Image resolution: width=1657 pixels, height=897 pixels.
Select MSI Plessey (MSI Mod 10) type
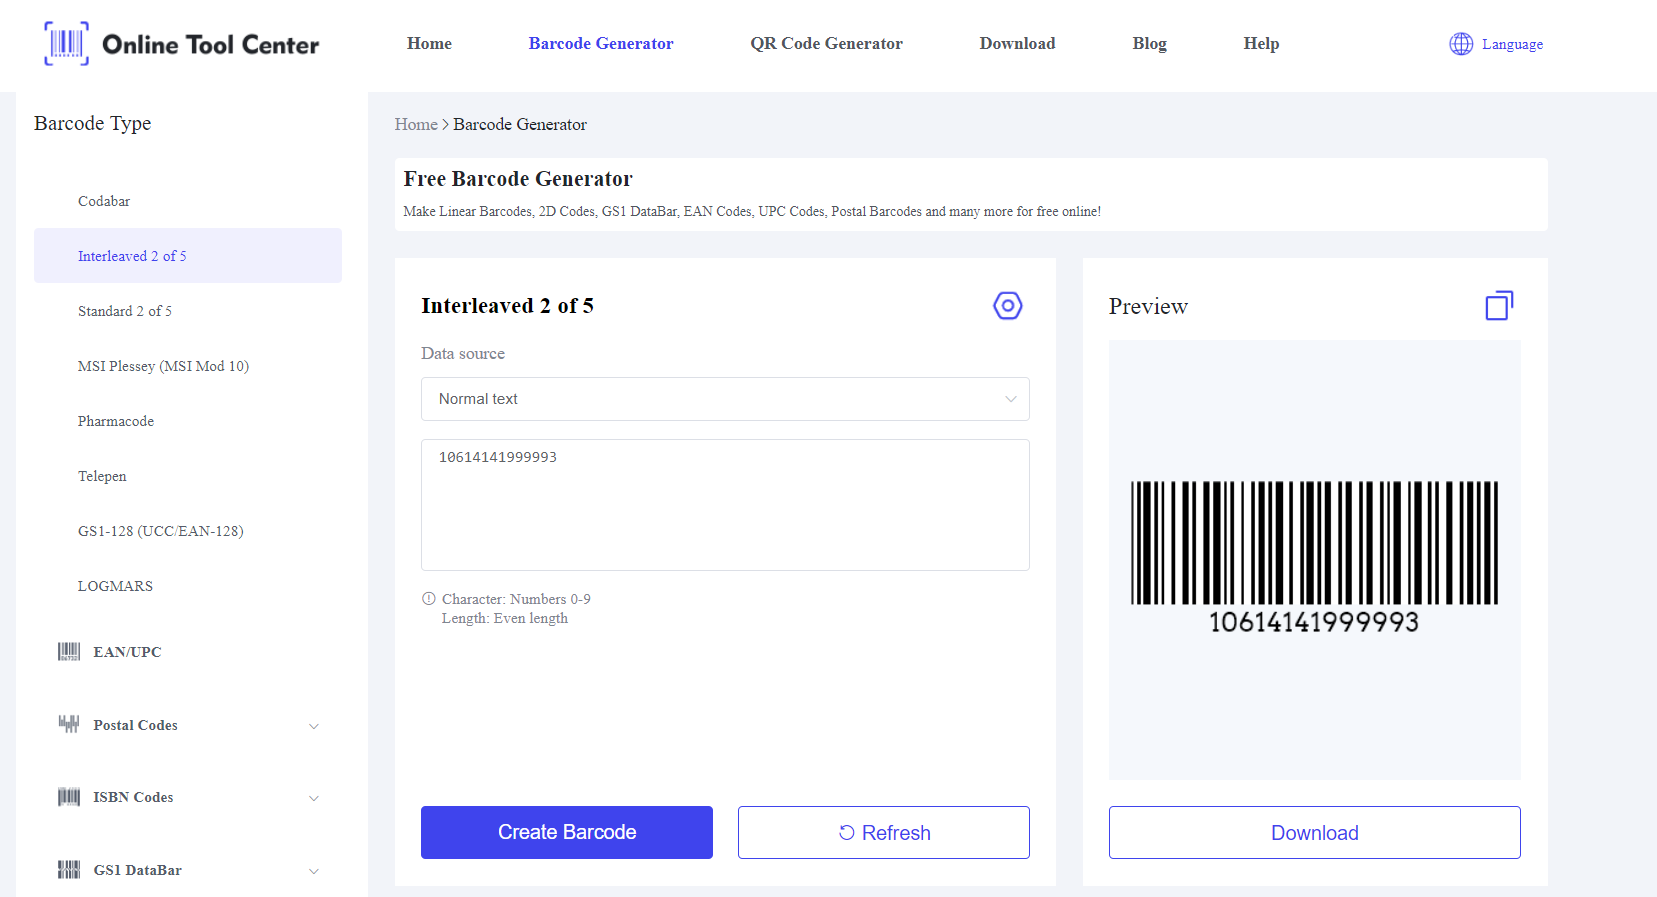coord(163,366)
